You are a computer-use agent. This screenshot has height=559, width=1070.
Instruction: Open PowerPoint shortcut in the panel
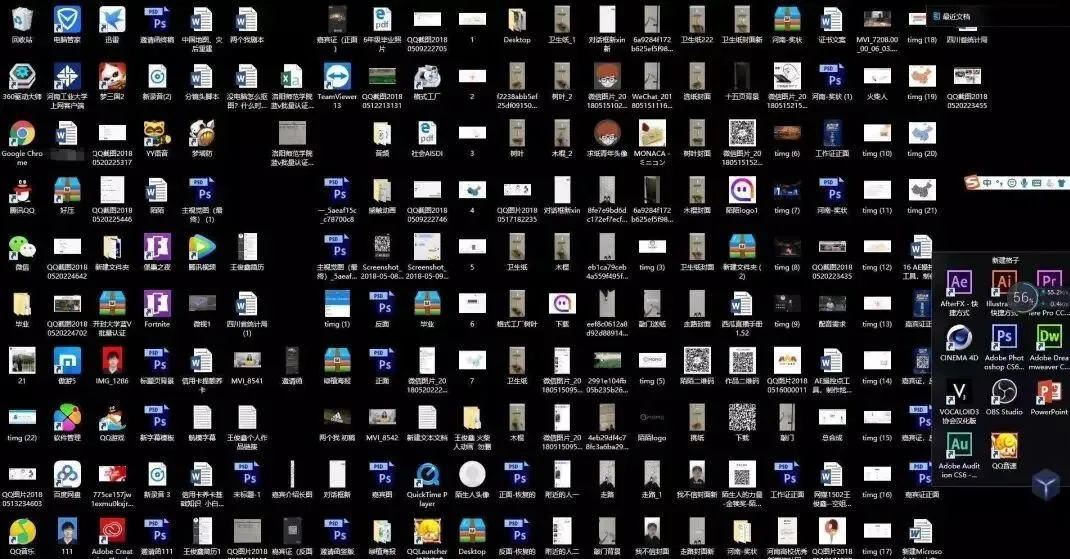(x=1049, y=392)
